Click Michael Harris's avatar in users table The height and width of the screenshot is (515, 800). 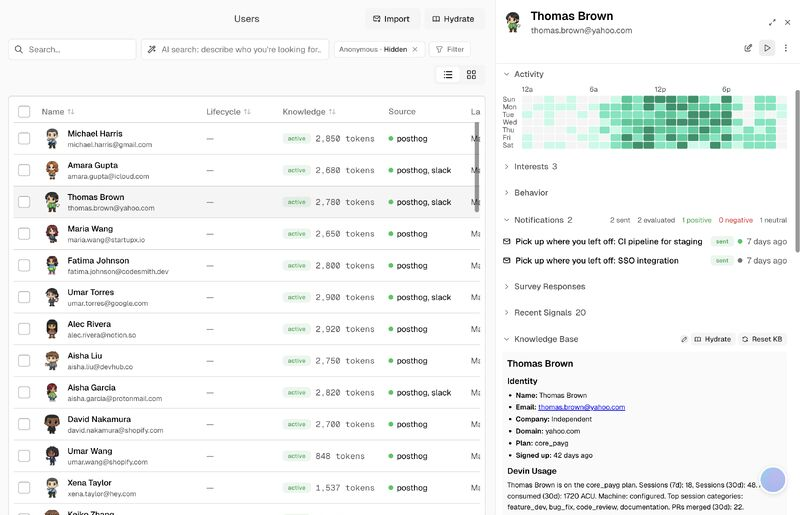coord(52,139)
